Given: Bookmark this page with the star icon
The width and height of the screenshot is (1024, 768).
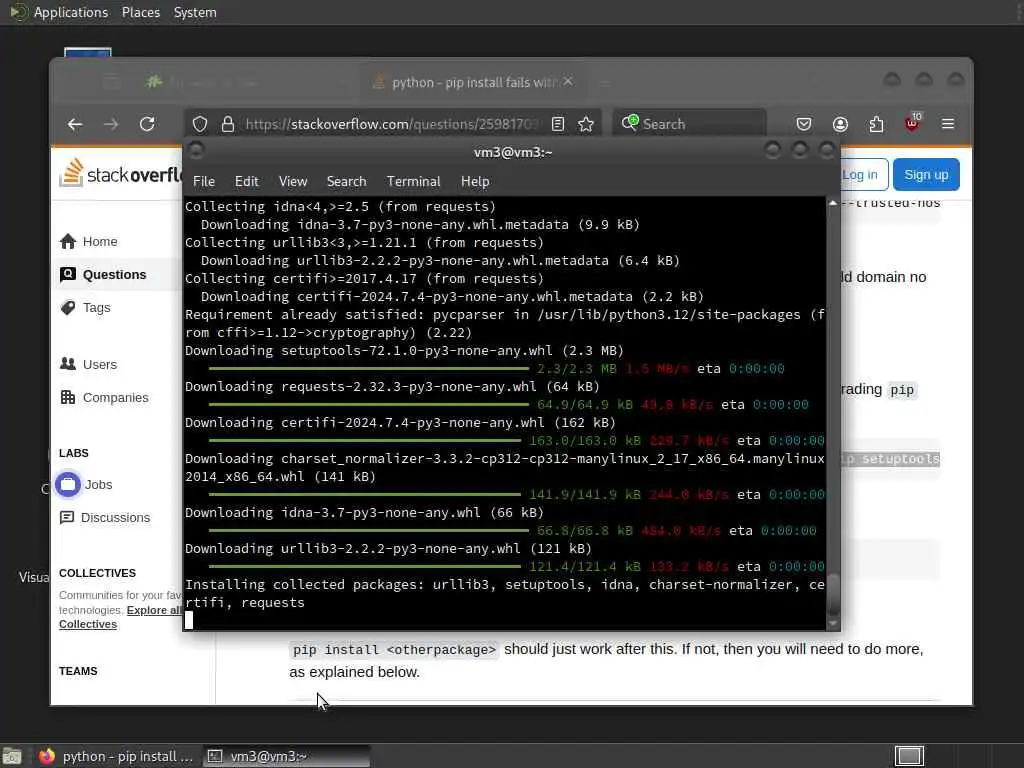Looking at the screenshot, I should point(586,124).
